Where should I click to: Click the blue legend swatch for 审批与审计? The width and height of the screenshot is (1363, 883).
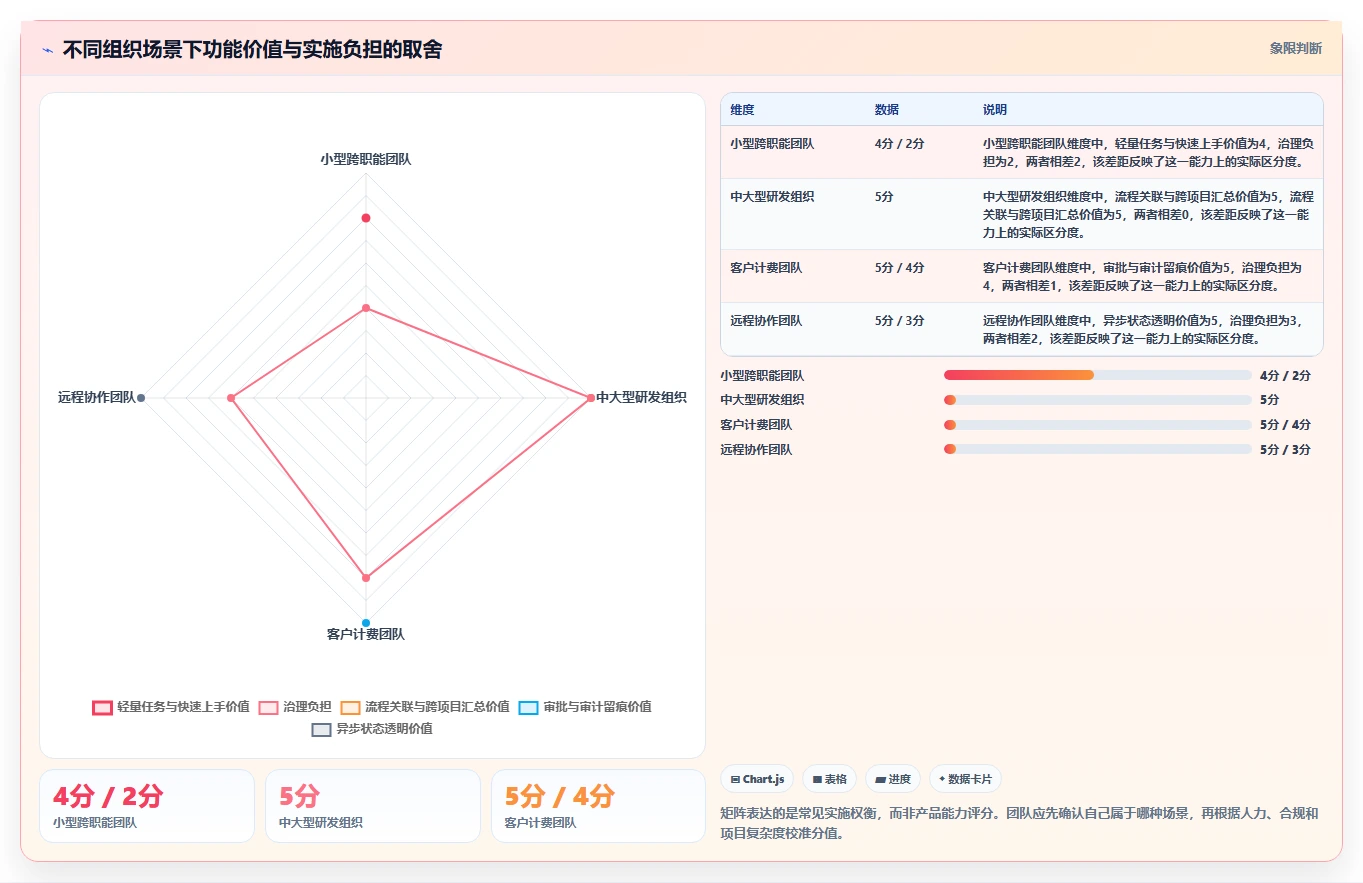(x=529, y=707)
